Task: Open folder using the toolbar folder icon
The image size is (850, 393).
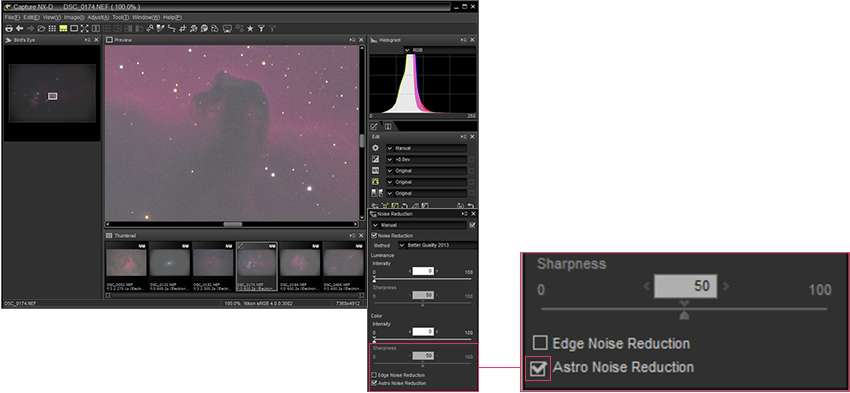Action: (x=41, y=28)
